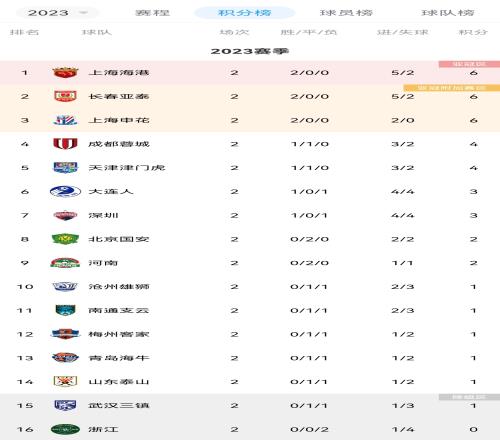Click the 深圳 team logo

pyautogui.click(x=65, y=215)
